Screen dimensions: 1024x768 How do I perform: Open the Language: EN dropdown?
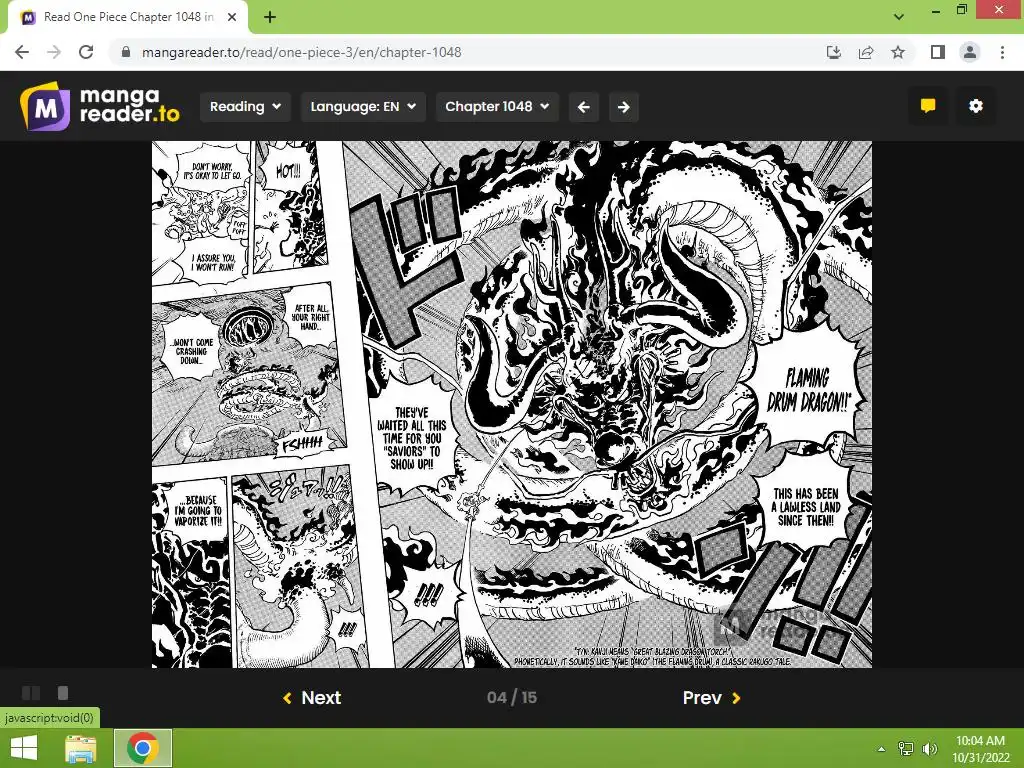tap(363, 106)
